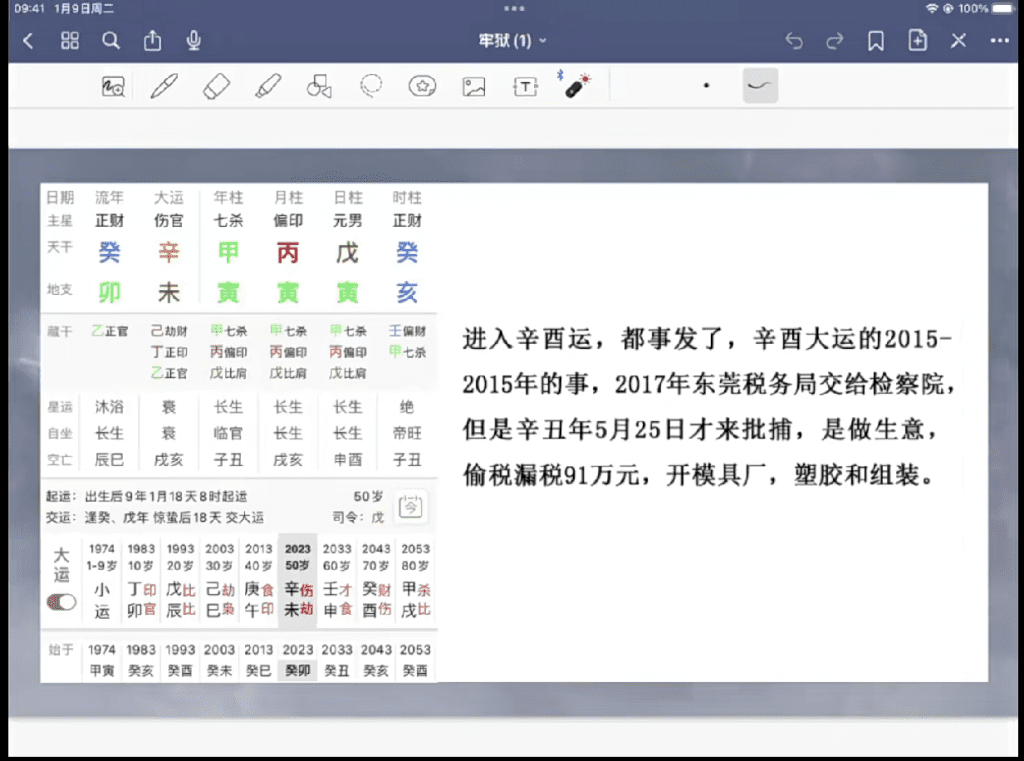Open search with the magnifier icon
This screenshot has height=761, width=1024.
pyautogui.click(x=111, y=41)
